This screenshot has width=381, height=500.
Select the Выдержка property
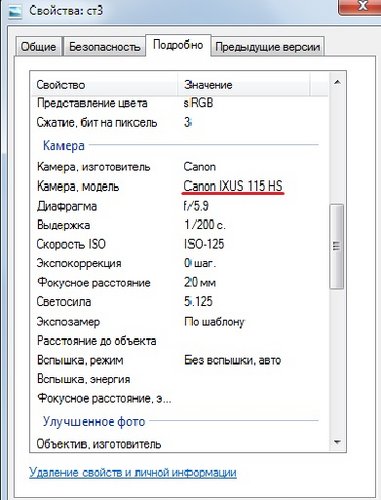click(x=63, y=225)
